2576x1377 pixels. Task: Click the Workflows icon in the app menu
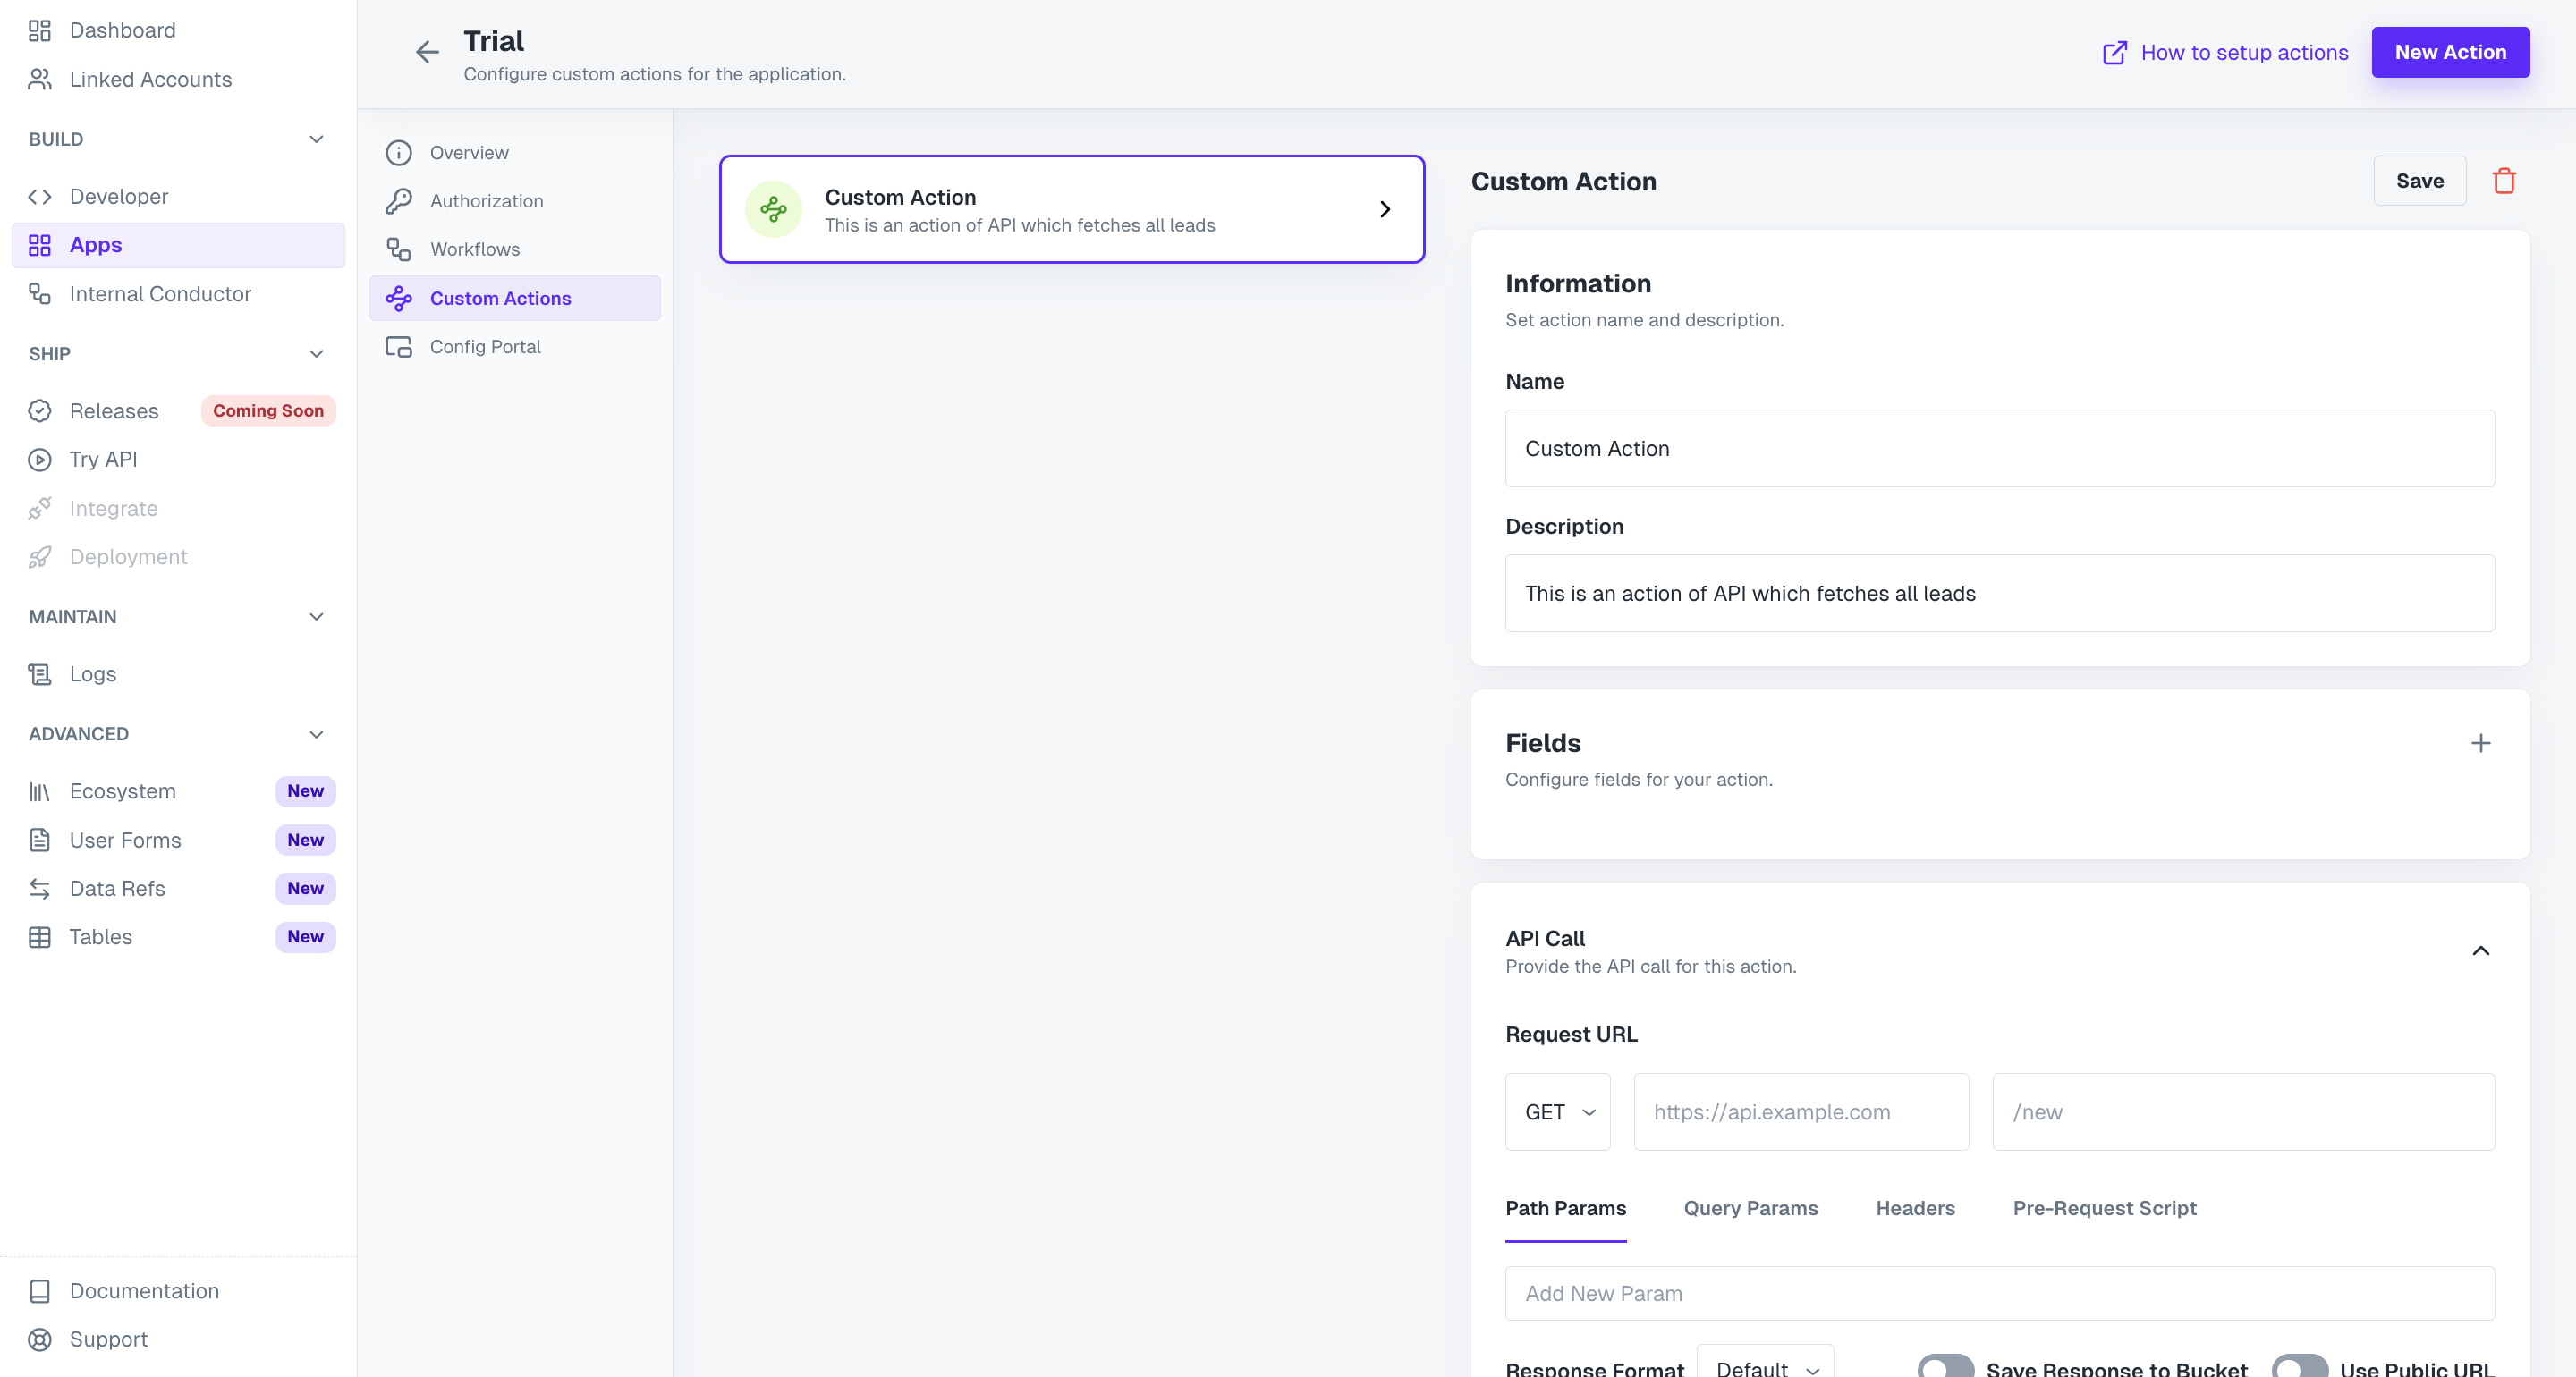point(399,249)
